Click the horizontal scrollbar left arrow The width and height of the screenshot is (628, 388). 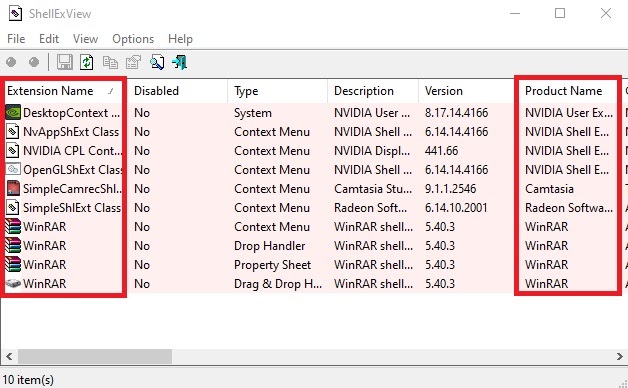tap(9, 356)
